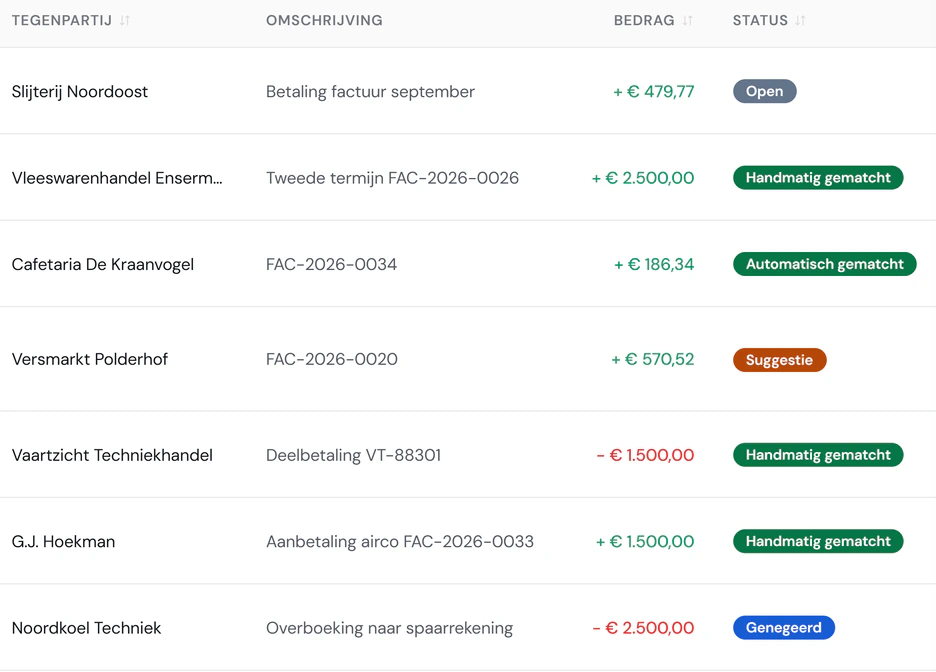Click the Suggestie status badge
The height and width of the screenshot is (672, 936).
tap(780, 360)
